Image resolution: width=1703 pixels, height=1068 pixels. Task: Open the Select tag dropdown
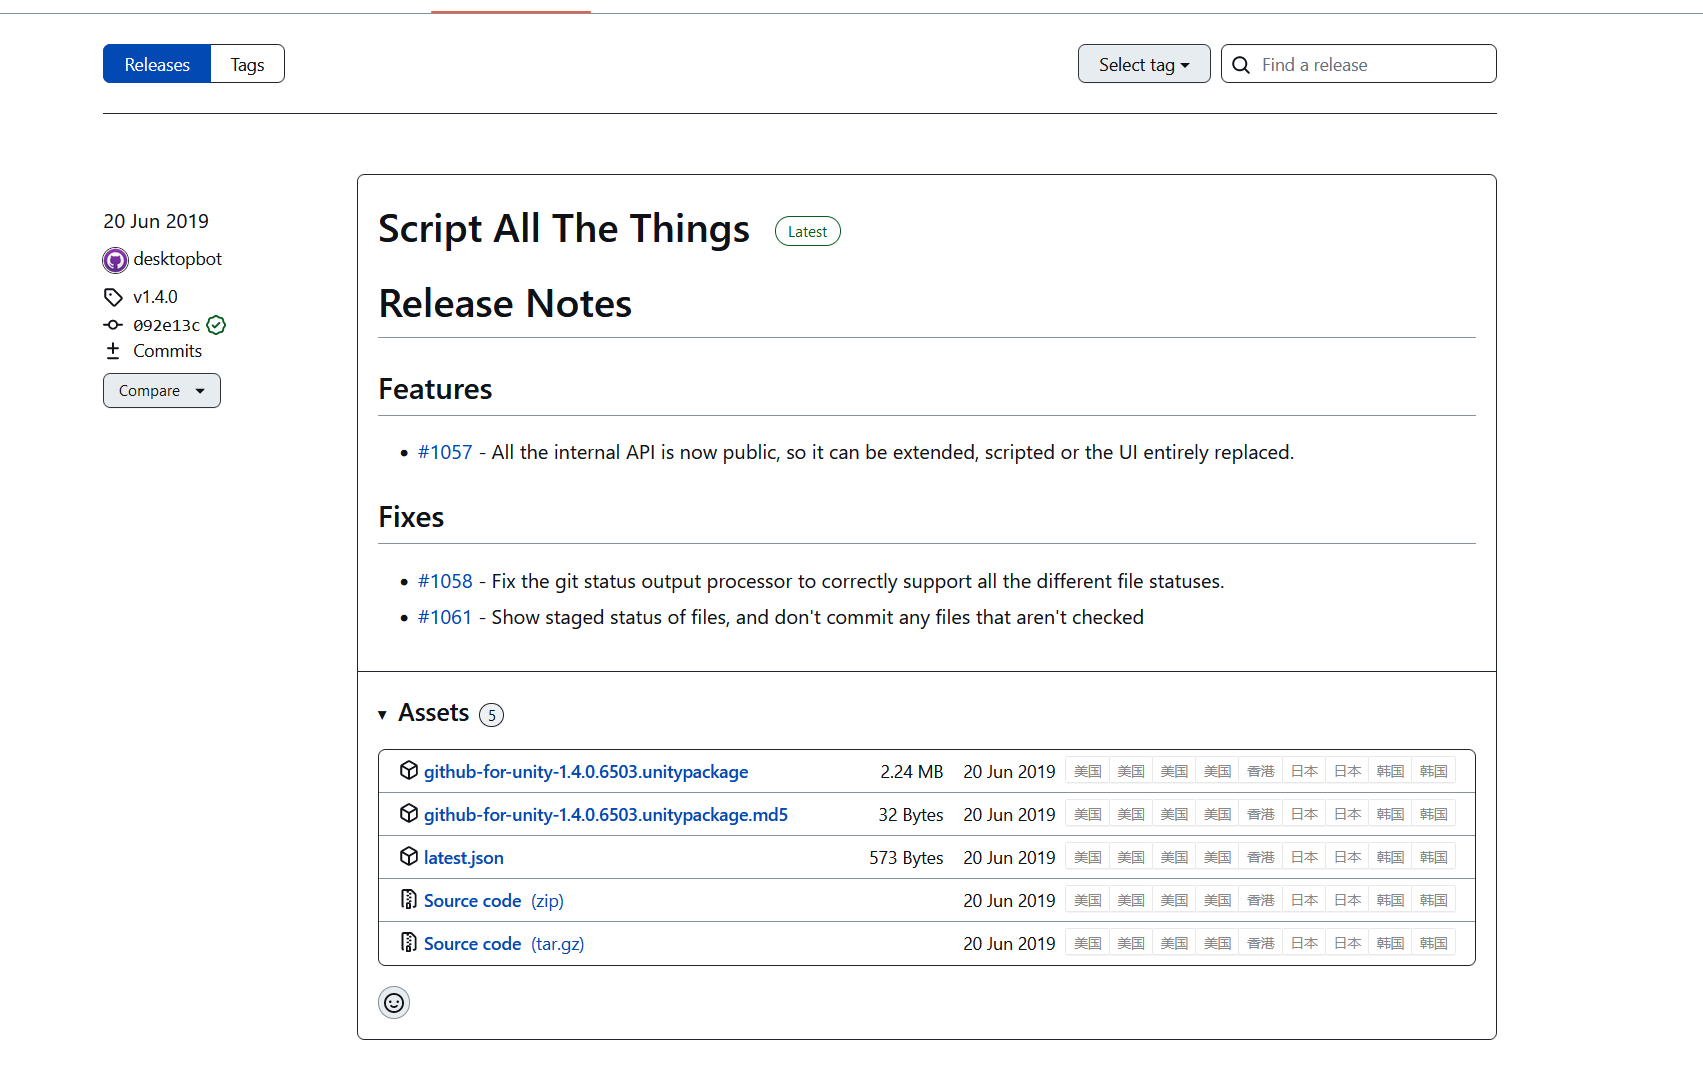pyautogui.click(x=1144, y=64)
